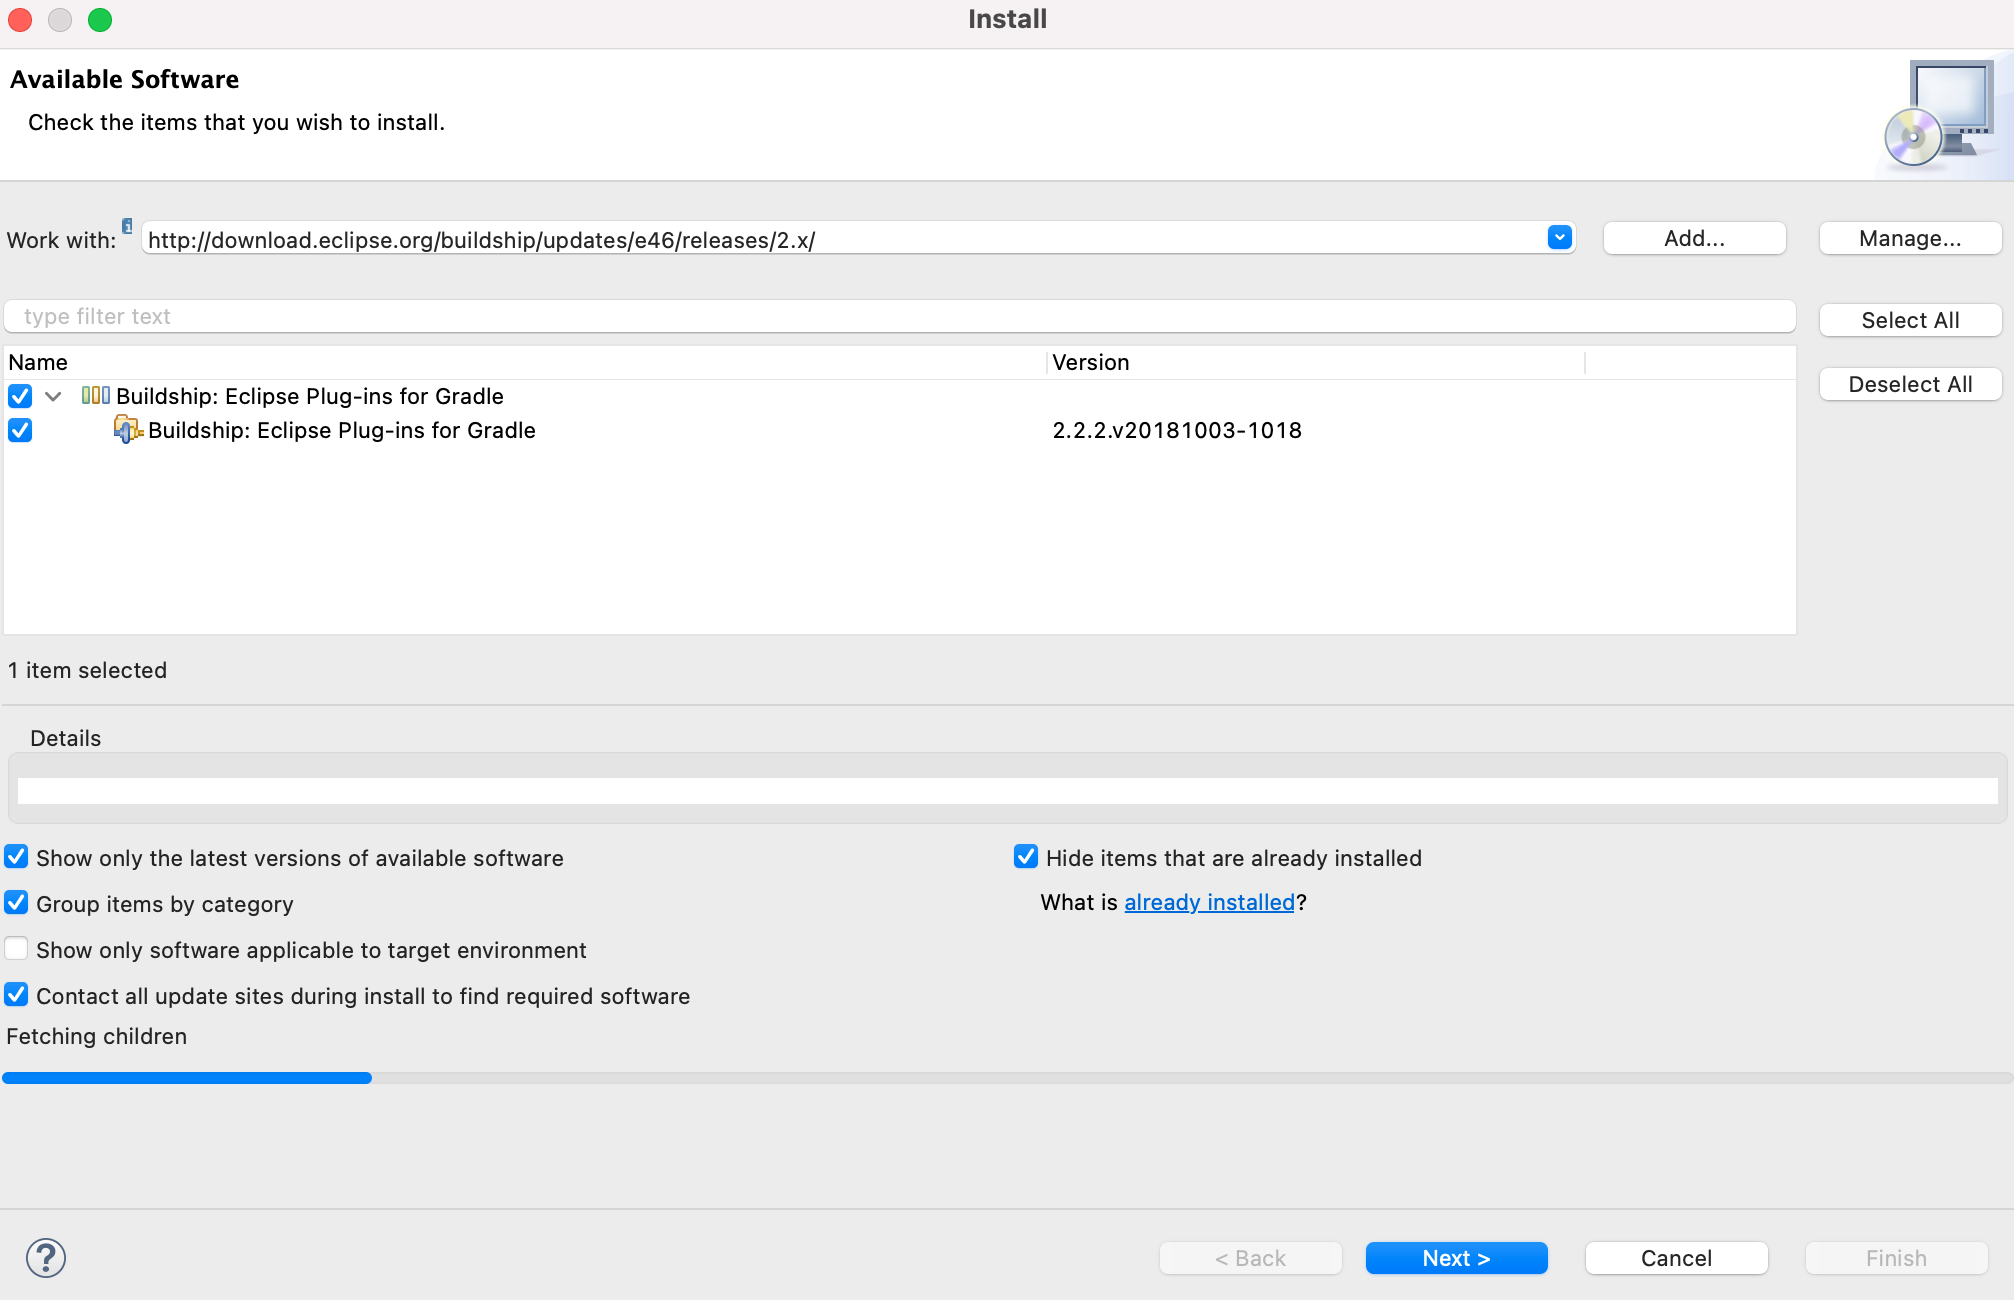Uncheck Contact all update sites during install
Image resolution: width=2014 pixels, height=1300 pixels.
coord(16,995)
